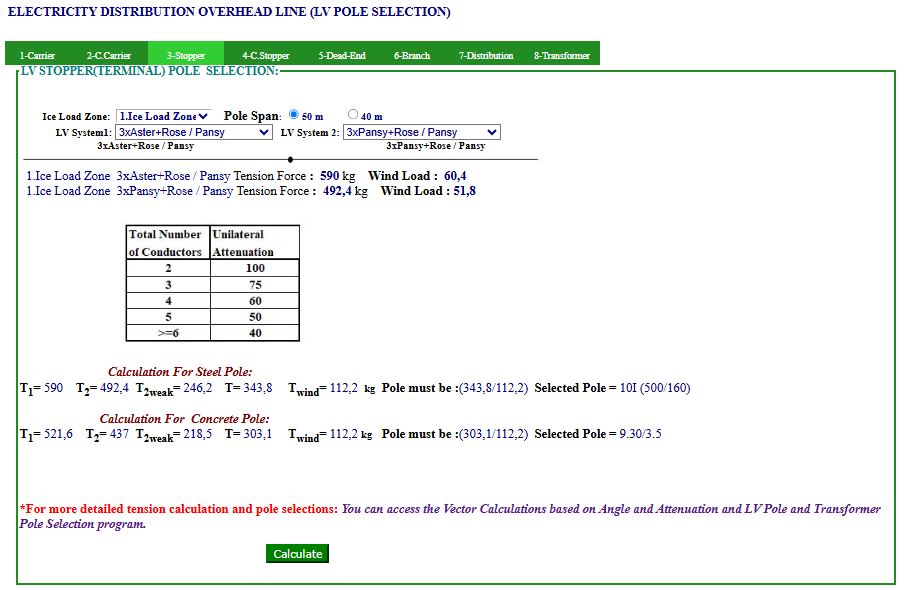Go to the 5-Dead-End tab
This screenshot has width=916, height=590.
point(342,55)
